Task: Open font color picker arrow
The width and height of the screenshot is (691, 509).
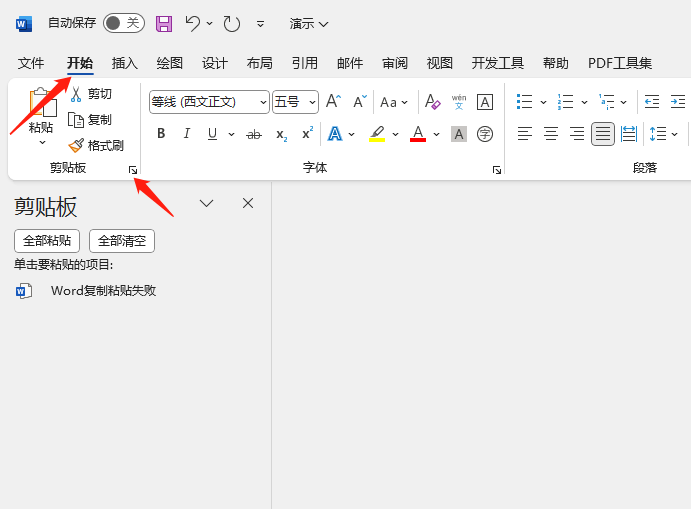Action: (436, 134)
